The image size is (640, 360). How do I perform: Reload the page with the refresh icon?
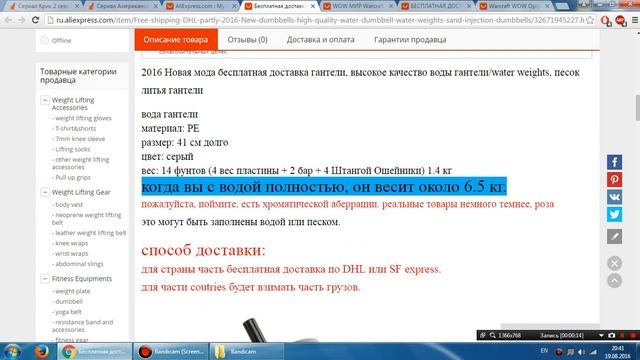pyautogui.click(x=36, y=20)
